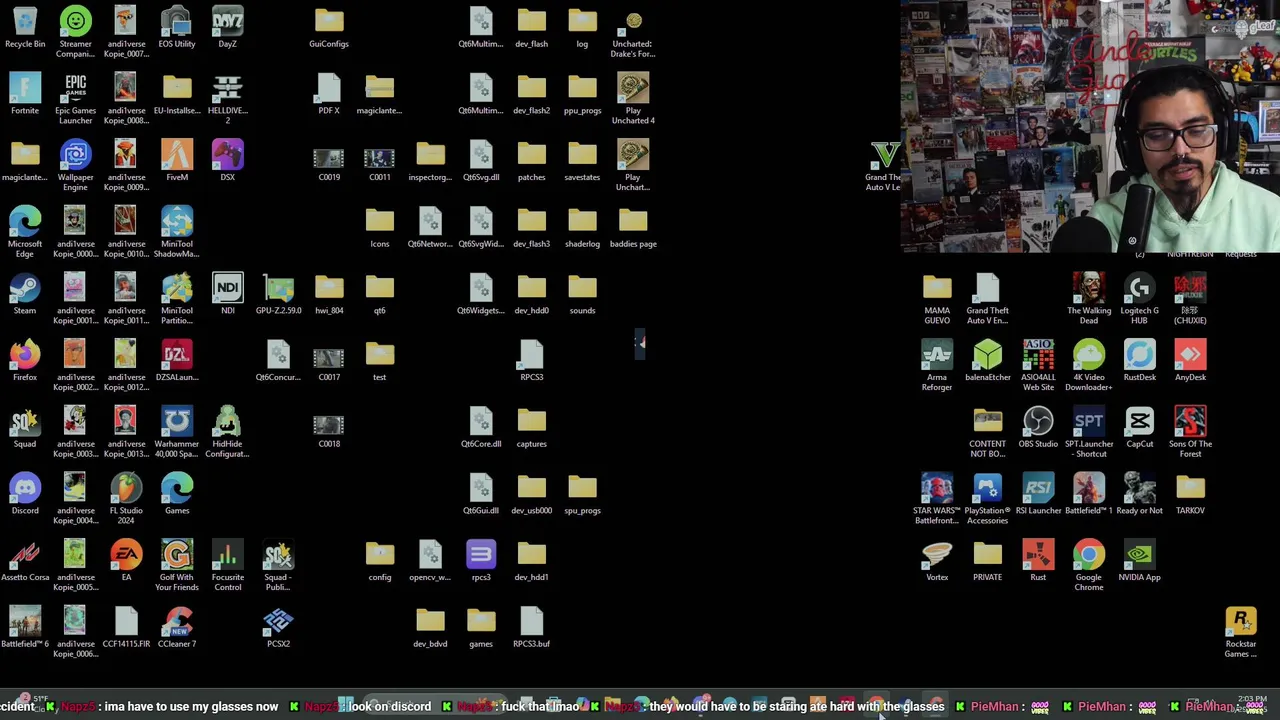Viewport: 1280px width, 720px height.
Task: Select the GPU-Z 2.59.0 icon
Action: tap(278, 295)
